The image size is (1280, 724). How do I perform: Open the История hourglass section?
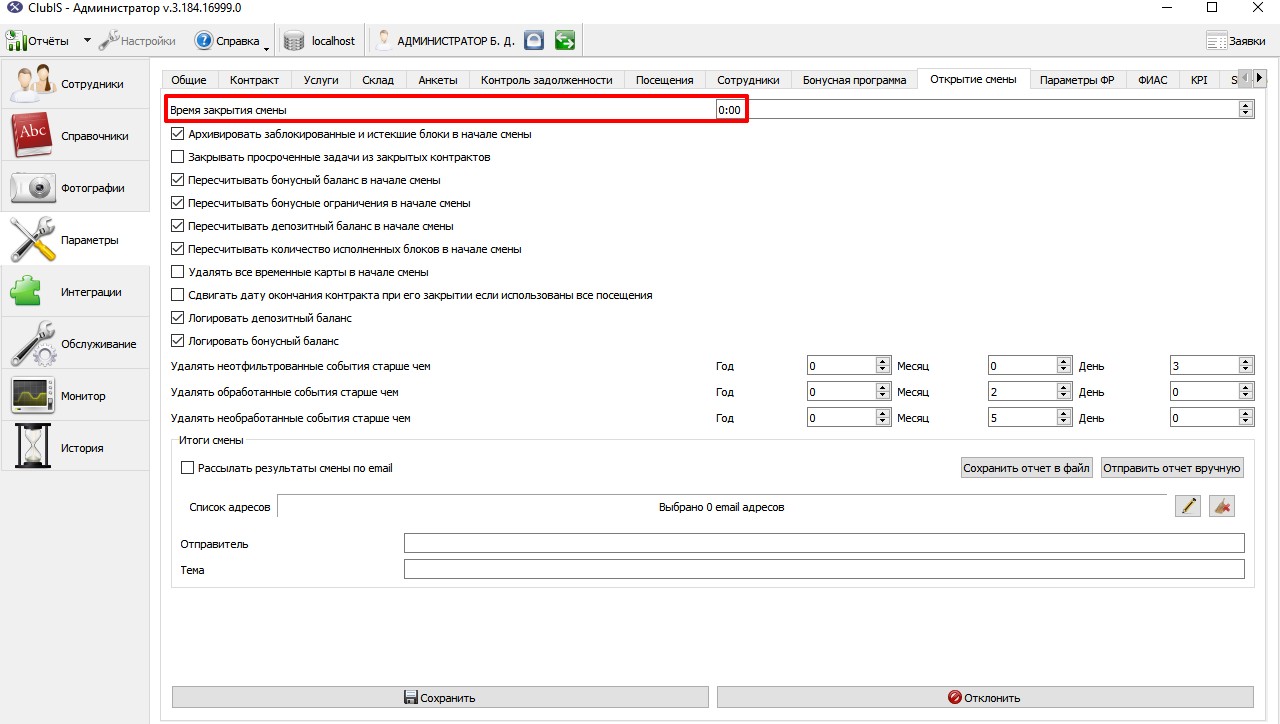point(75,448)
